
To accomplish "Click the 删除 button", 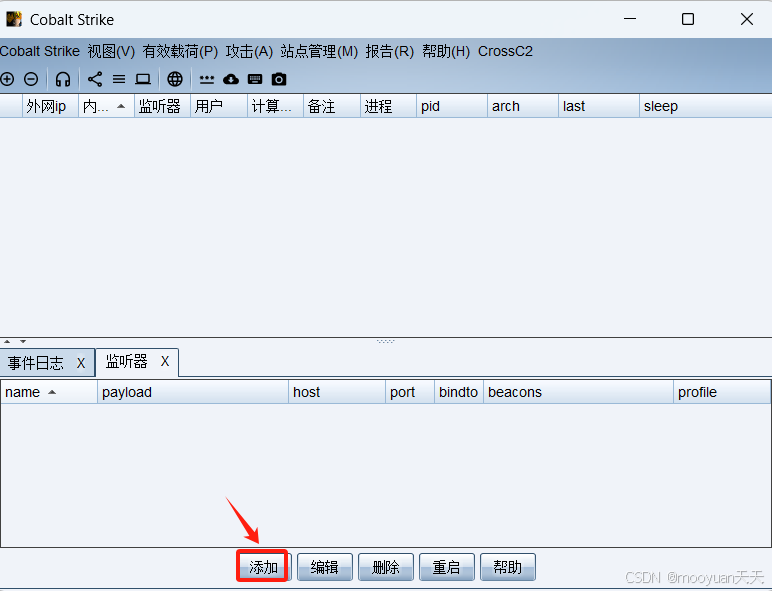I will (x=386, y=567).
